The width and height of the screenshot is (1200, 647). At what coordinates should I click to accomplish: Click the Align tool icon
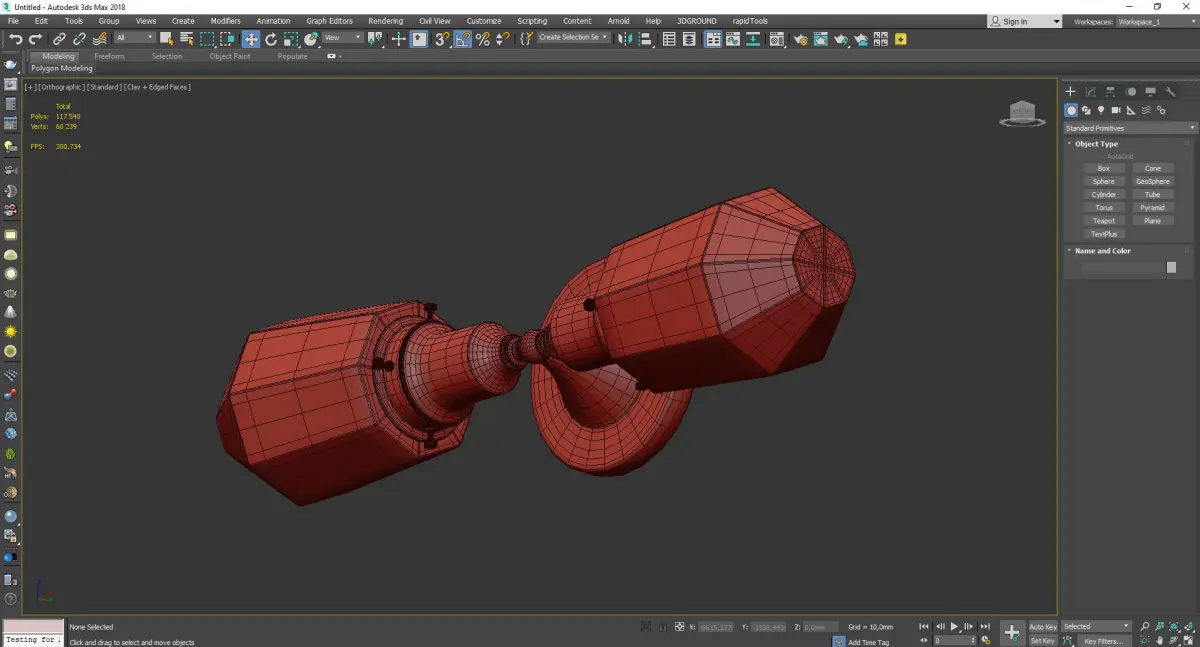point(645,39)
